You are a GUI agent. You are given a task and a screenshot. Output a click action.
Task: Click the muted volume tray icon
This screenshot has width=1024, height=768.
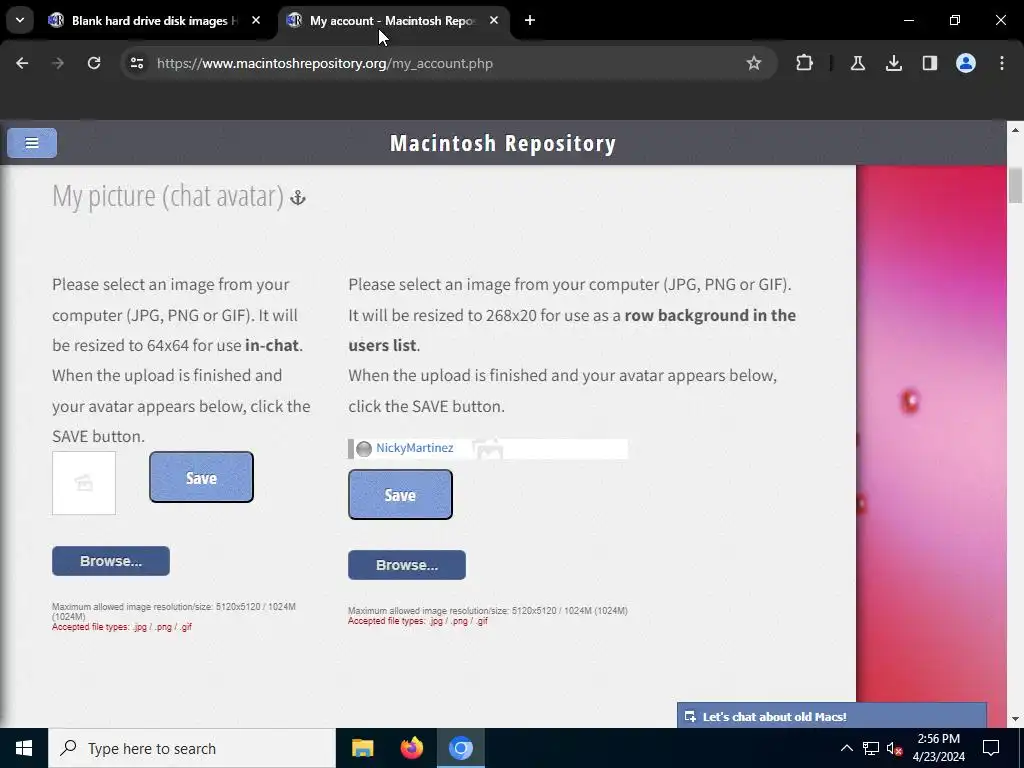click(x=895, y=748)
